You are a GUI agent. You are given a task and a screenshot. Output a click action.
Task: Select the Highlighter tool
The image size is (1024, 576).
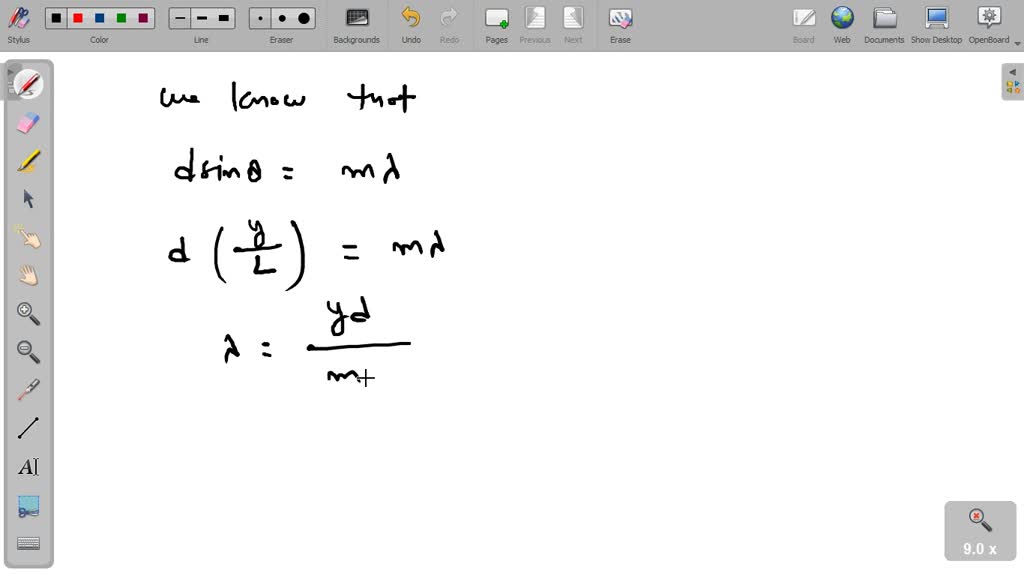click(28, 161)
